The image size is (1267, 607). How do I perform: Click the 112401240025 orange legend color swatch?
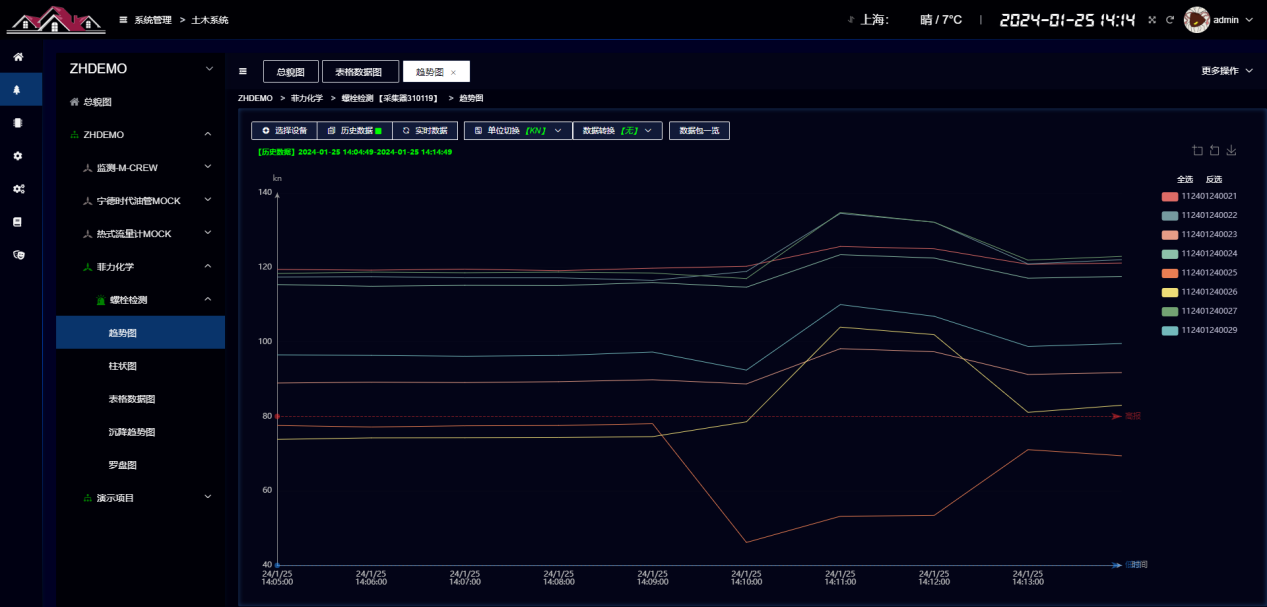1169,273
